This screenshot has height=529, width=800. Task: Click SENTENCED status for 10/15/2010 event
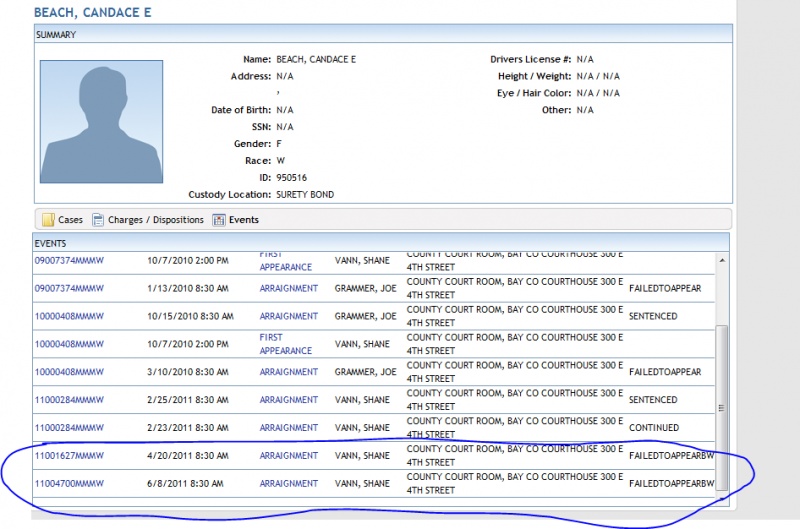click(653, 316)
